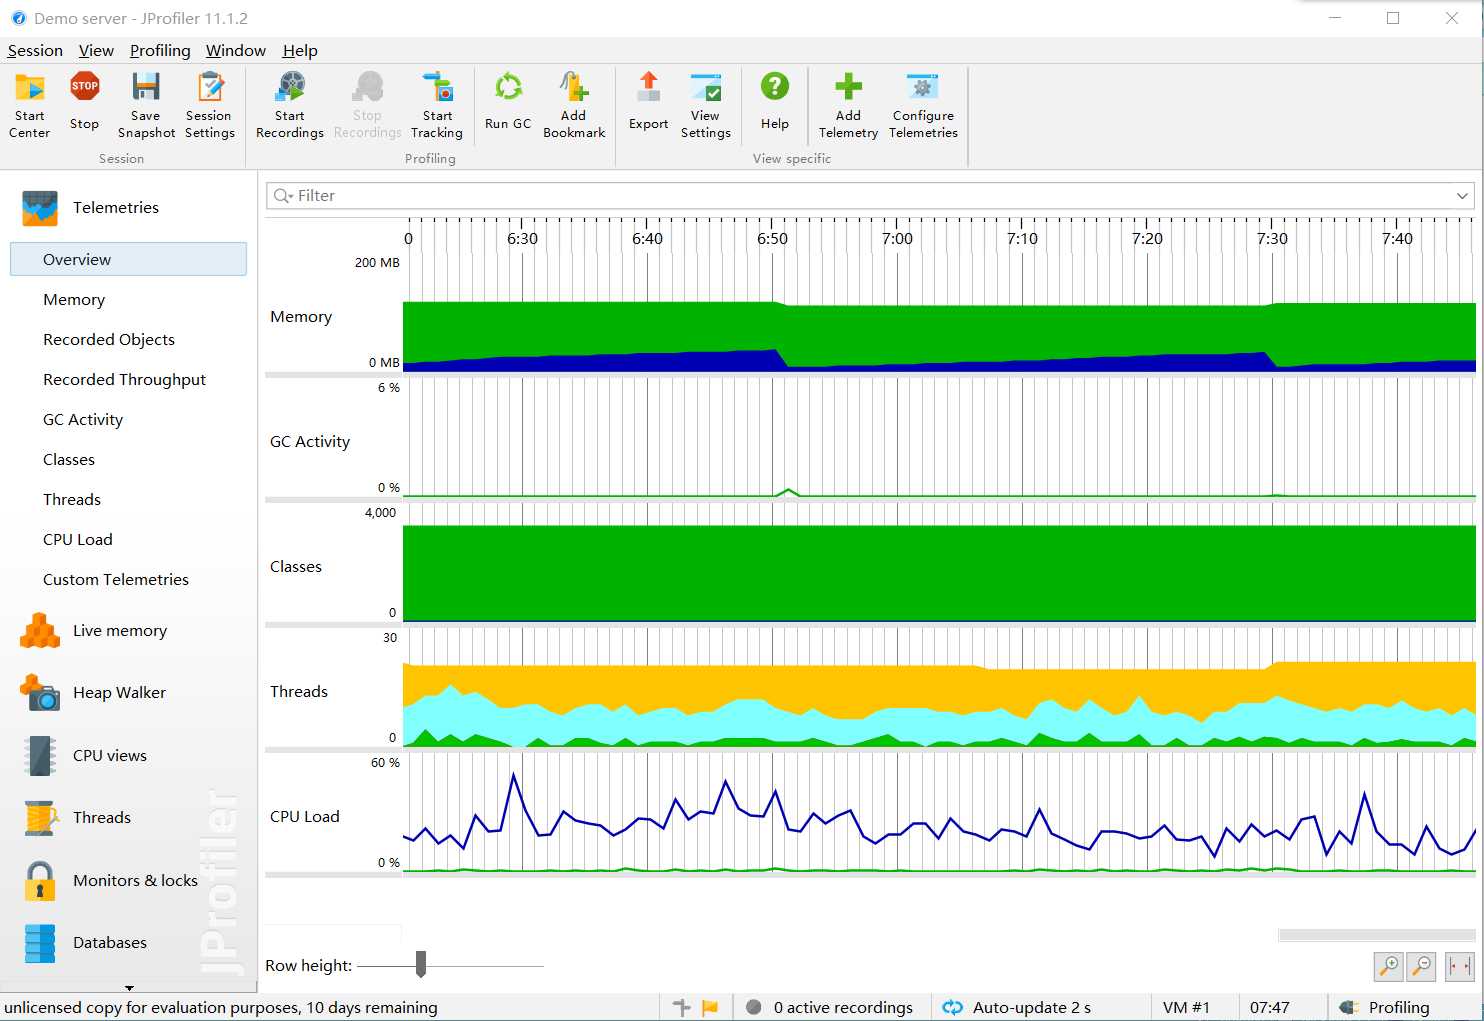Open the Threads section with the spool icon
The width and height of the screenshot is (1484, 1021).
[x=102, y=818]
